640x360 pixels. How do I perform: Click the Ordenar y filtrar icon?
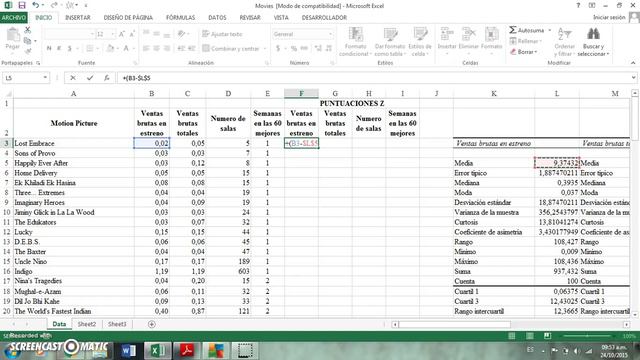pos(565,34)
